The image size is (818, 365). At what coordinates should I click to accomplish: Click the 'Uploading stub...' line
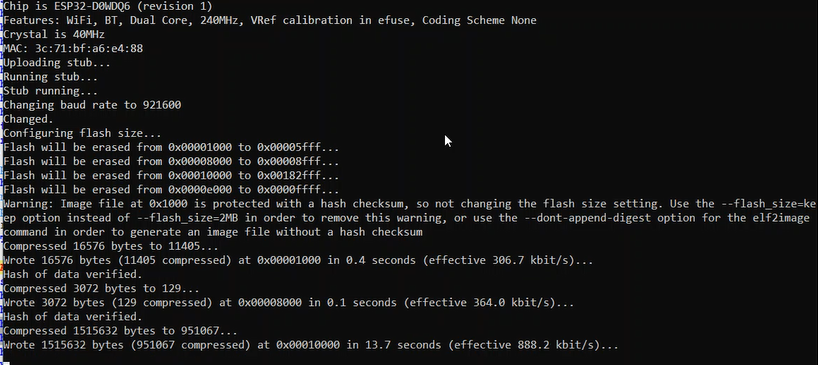(x=57, y=63)
